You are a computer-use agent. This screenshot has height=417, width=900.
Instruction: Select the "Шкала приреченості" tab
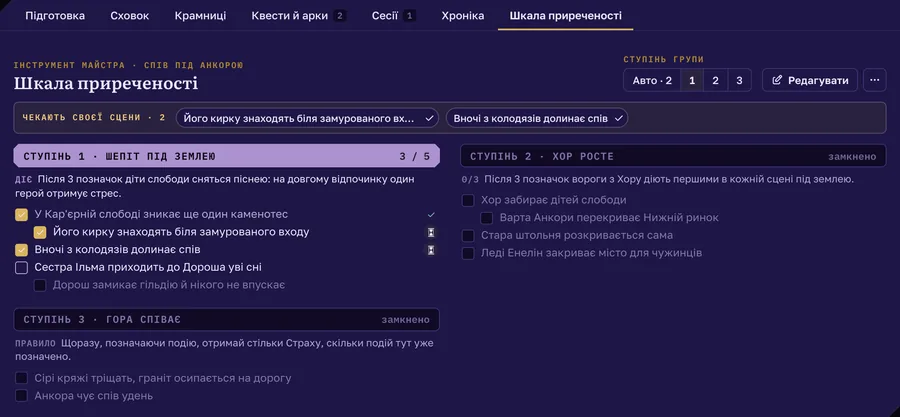[x=566, y=15]
